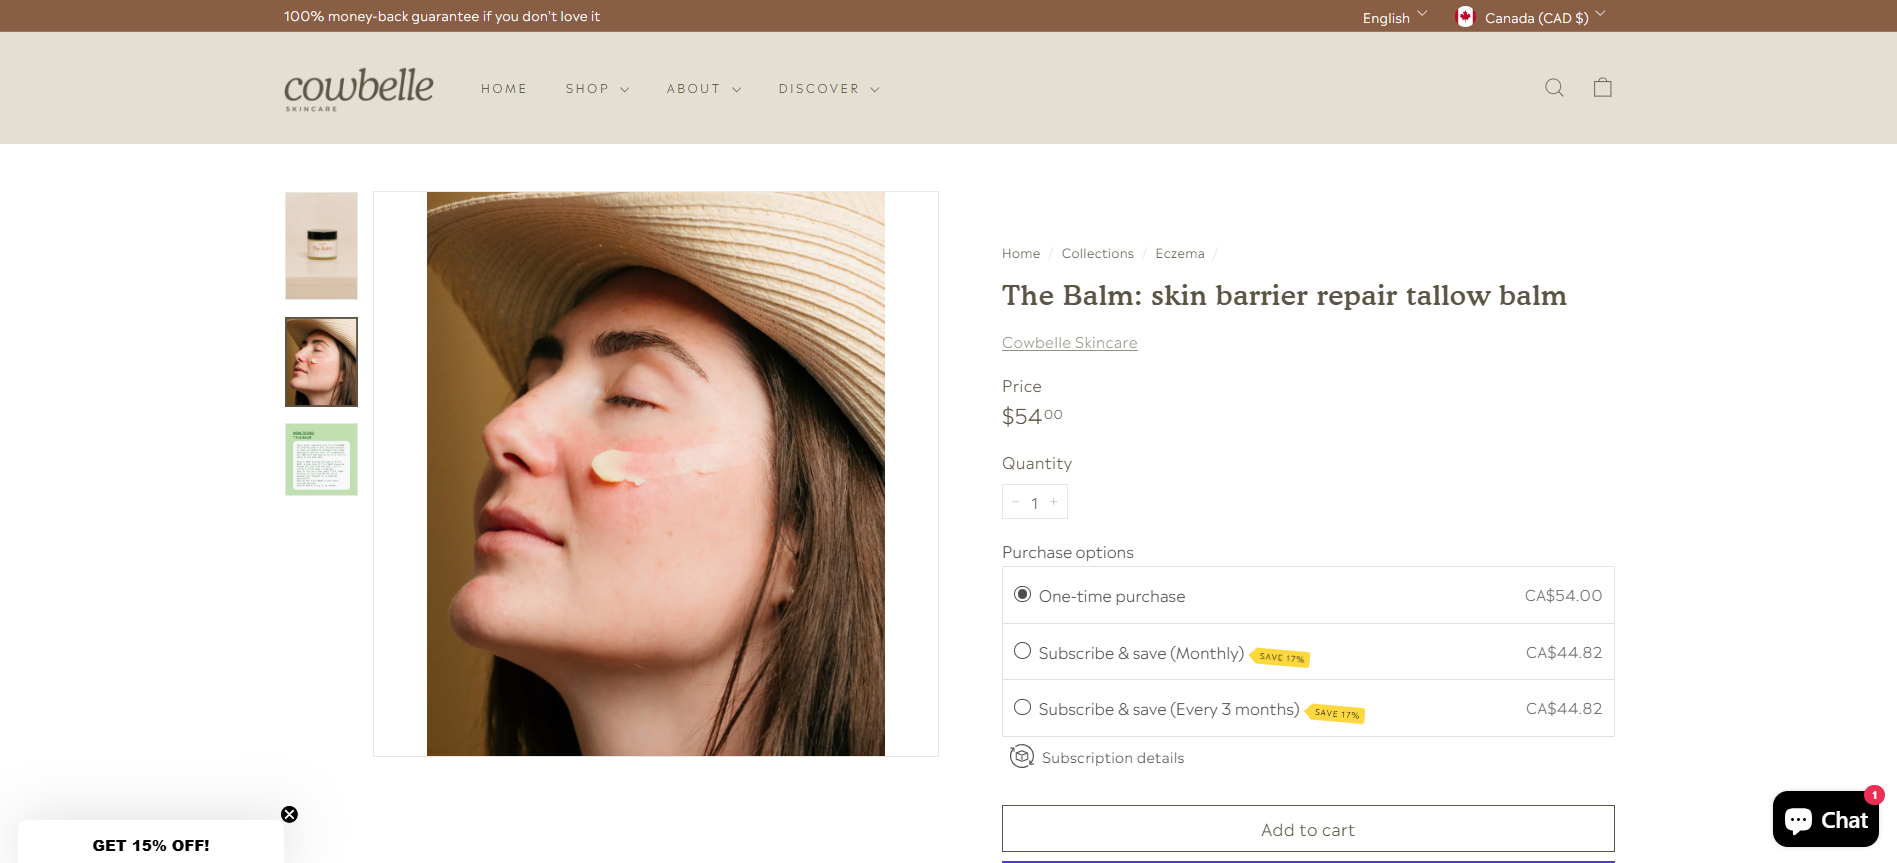Go to the Home nav item
The height and width of the screenshot is (863, 1897).
(x=503, y=89)
